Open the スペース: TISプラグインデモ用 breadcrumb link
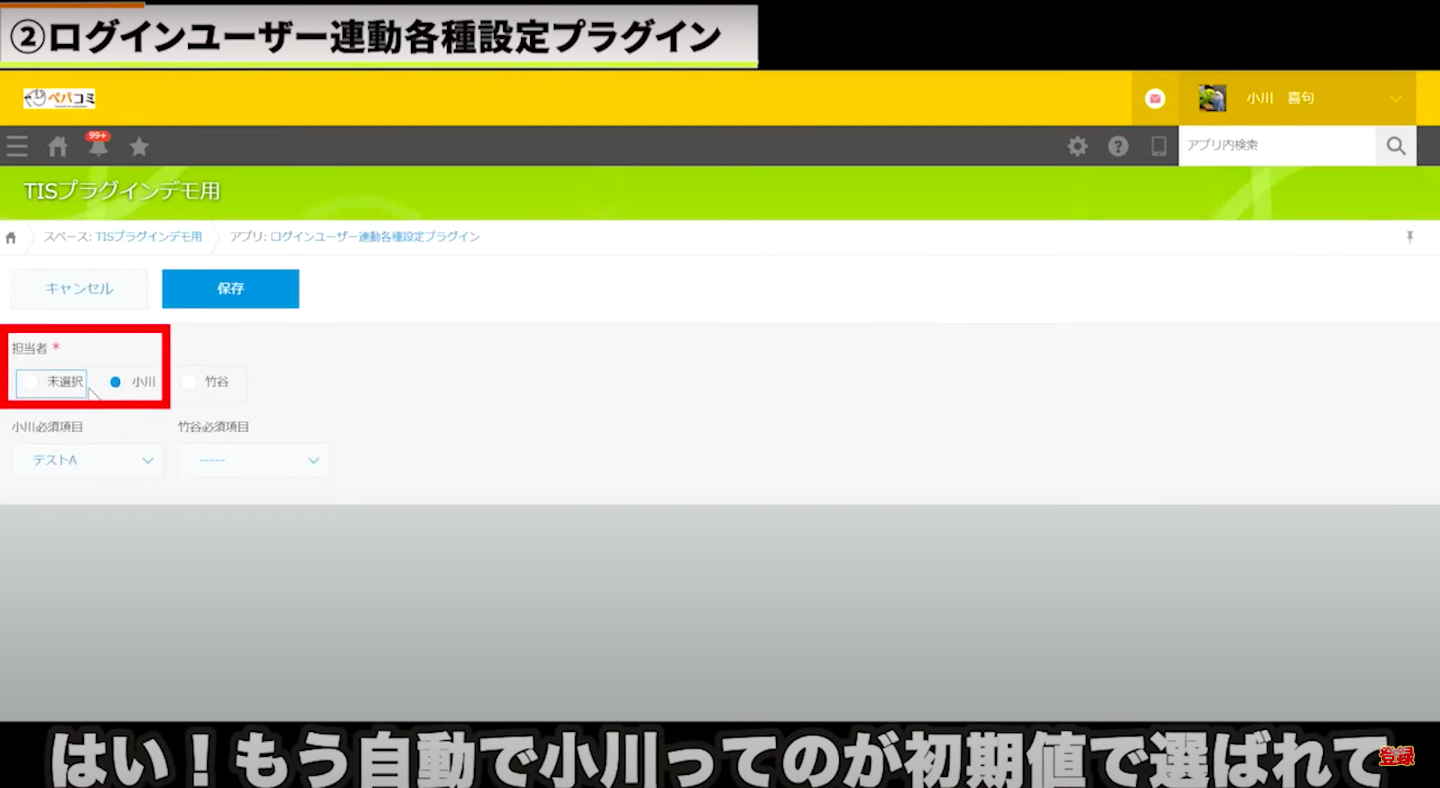The image size is (1440, 788). coord(123,237)
